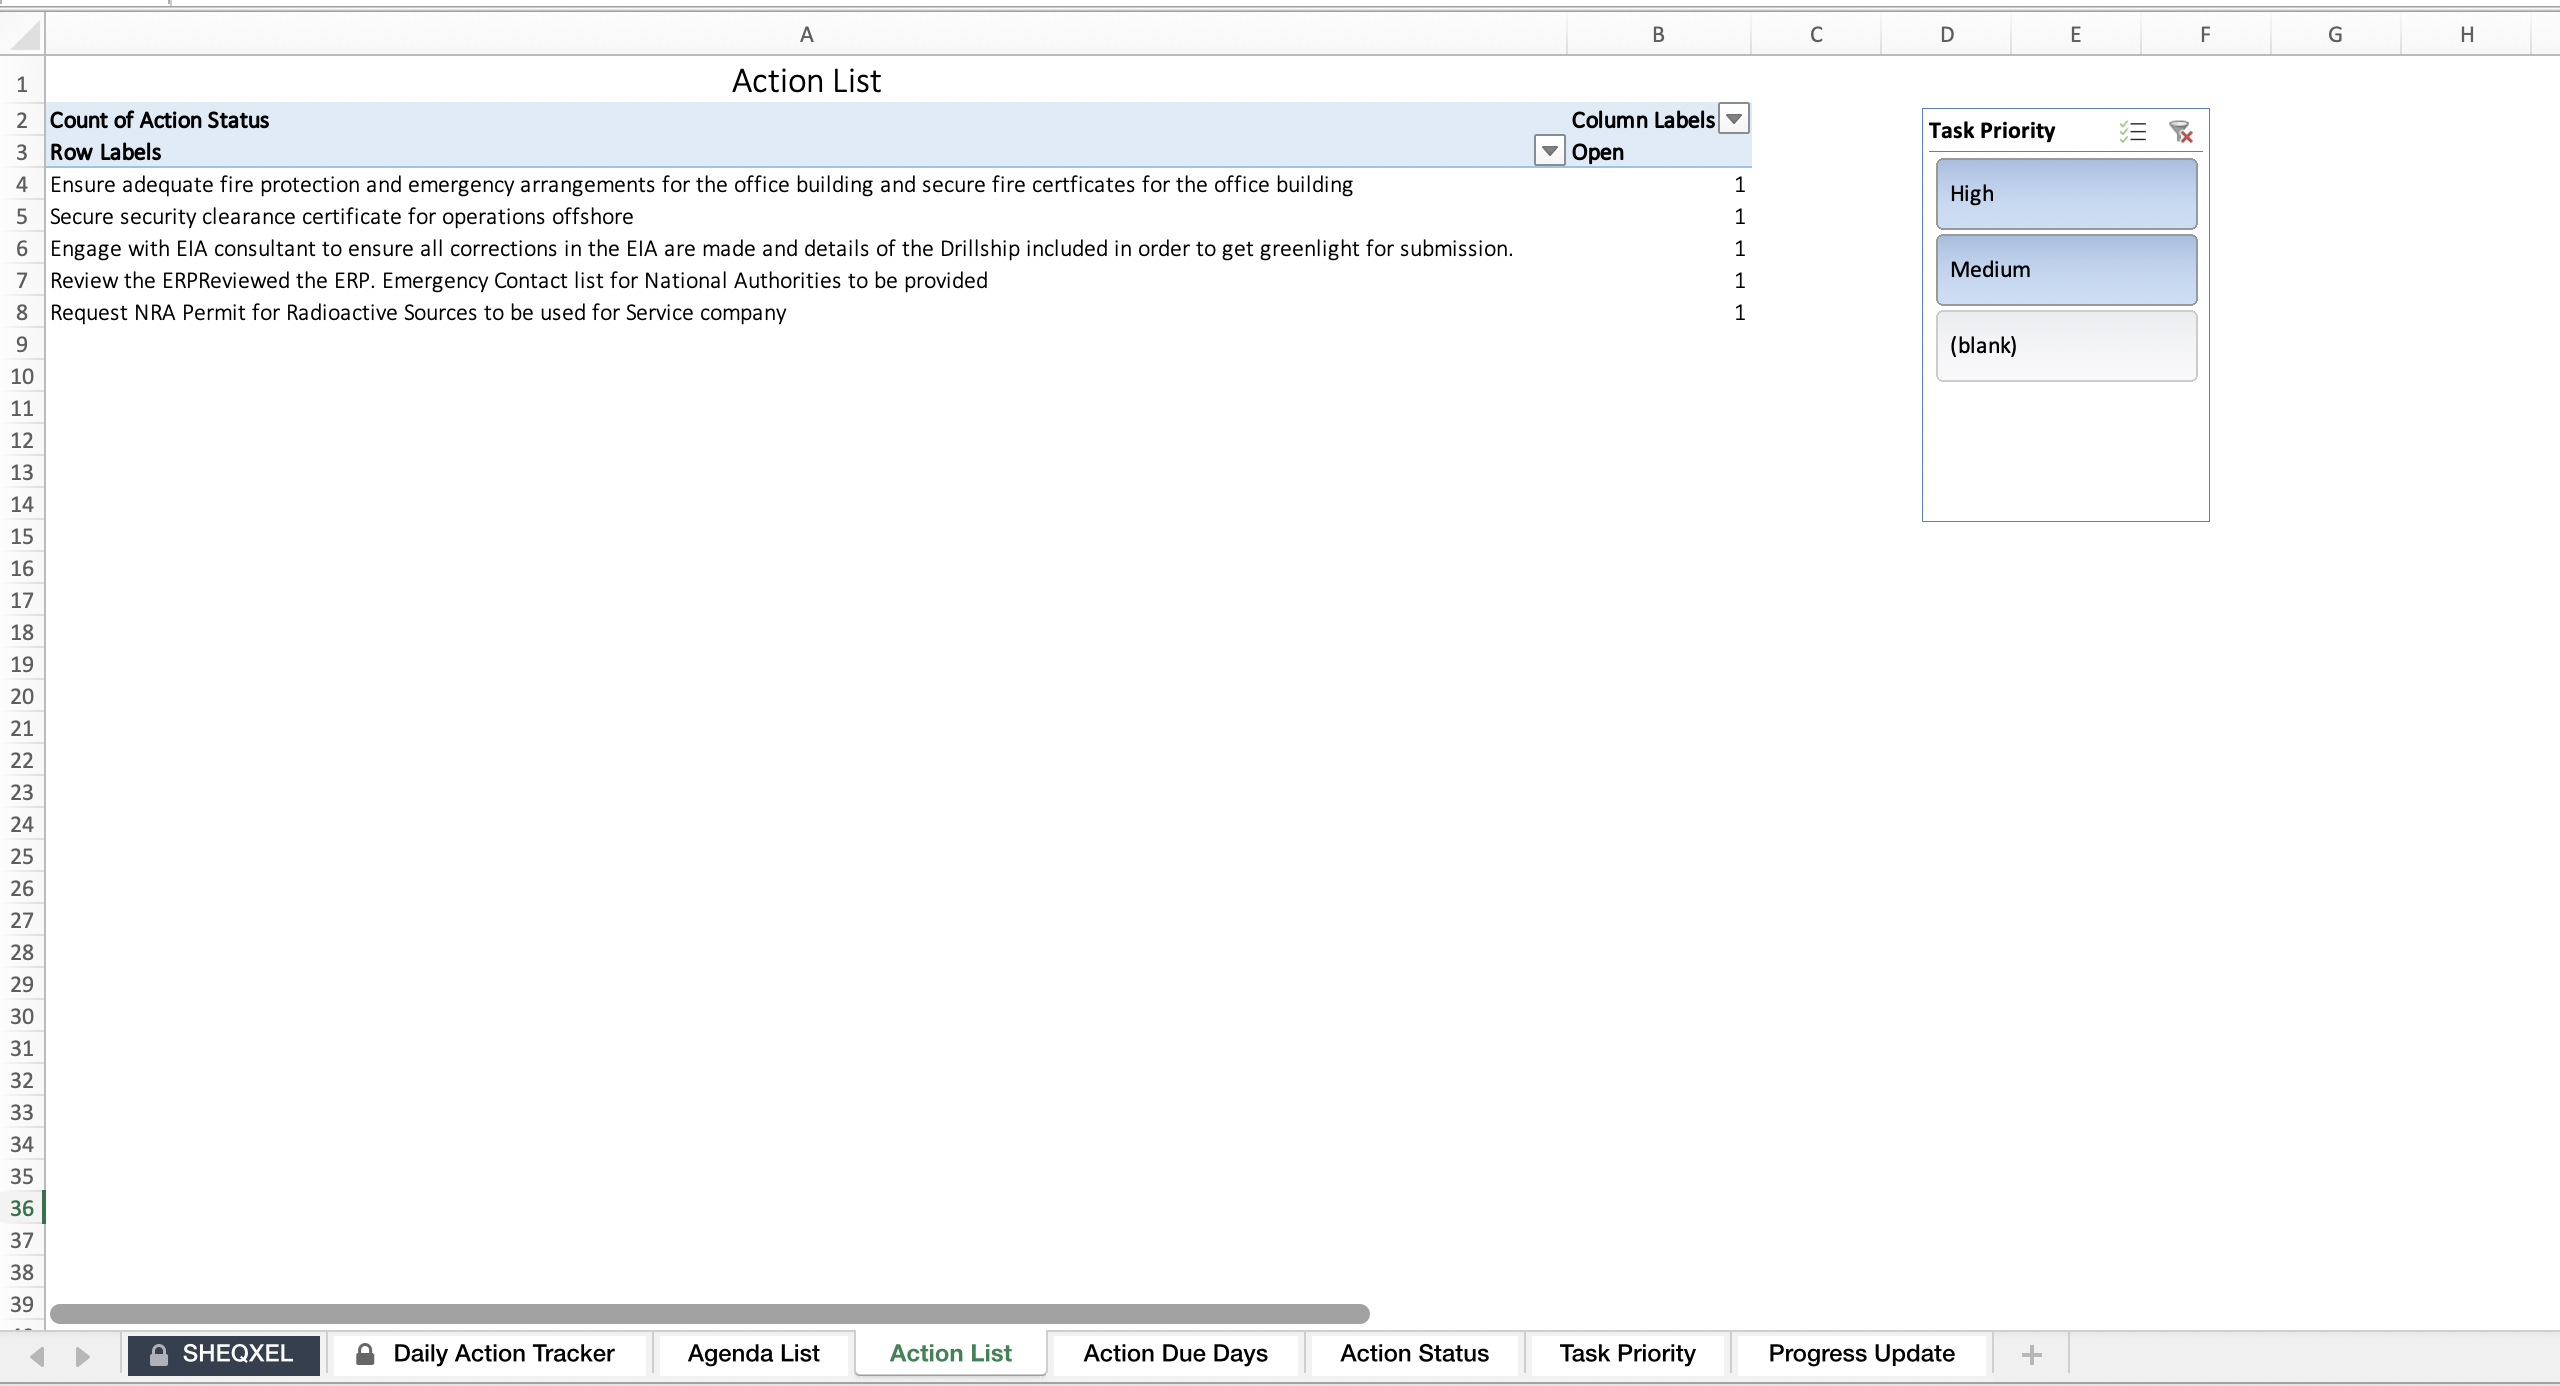Select column G header
This screenshot has height=1386, width=2560.
point(2336,35)
